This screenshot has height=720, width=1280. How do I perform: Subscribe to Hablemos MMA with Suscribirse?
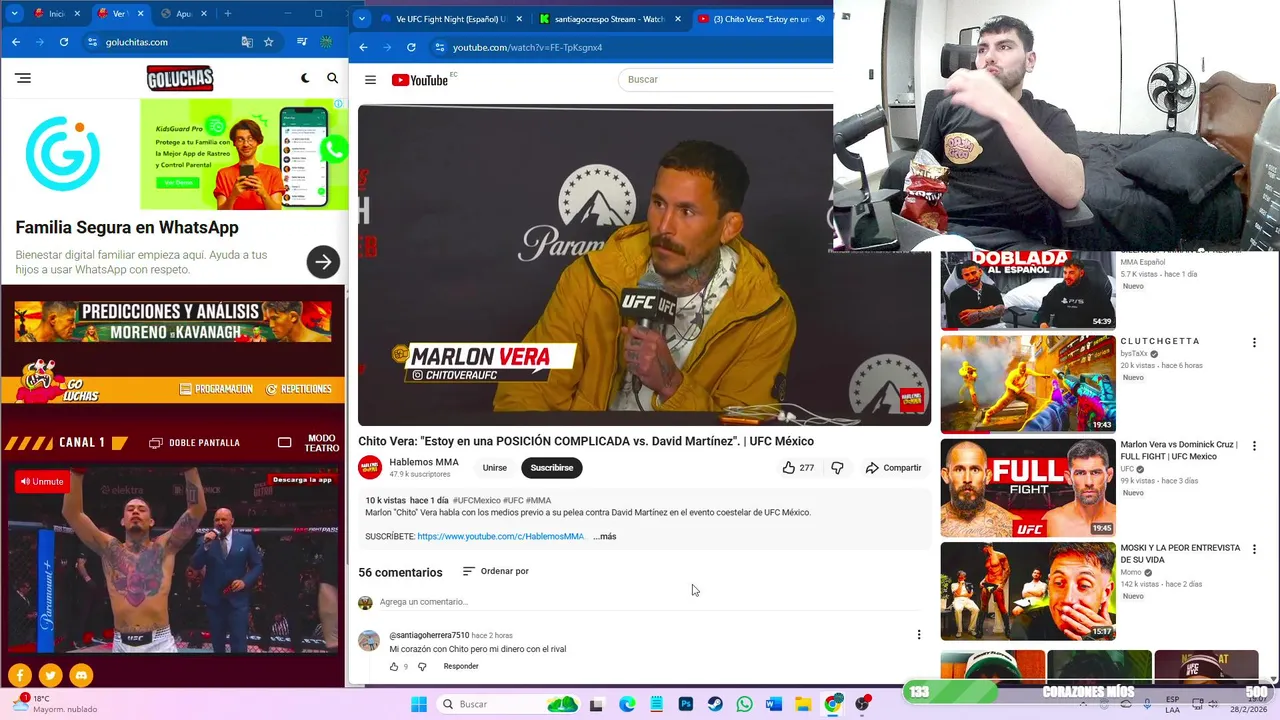(552, 468)
